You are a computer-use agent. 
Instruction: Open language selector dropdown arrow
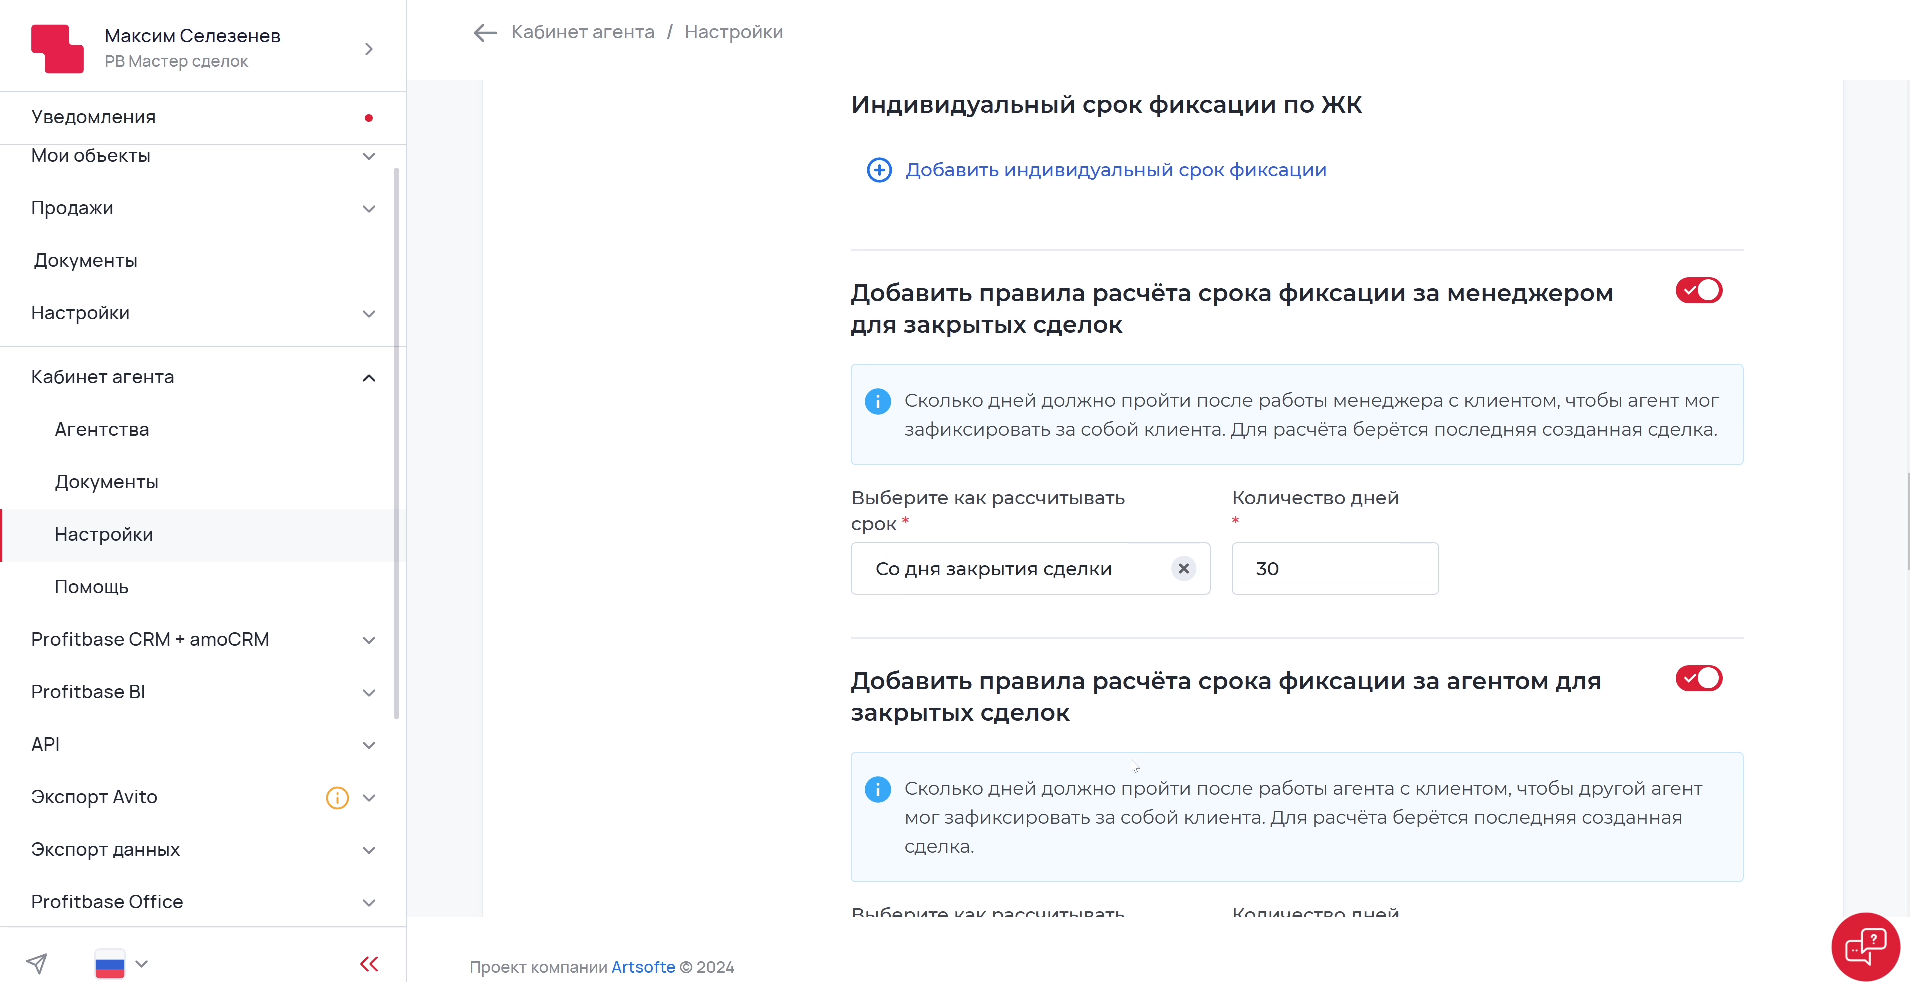click(x=142, y=964)
